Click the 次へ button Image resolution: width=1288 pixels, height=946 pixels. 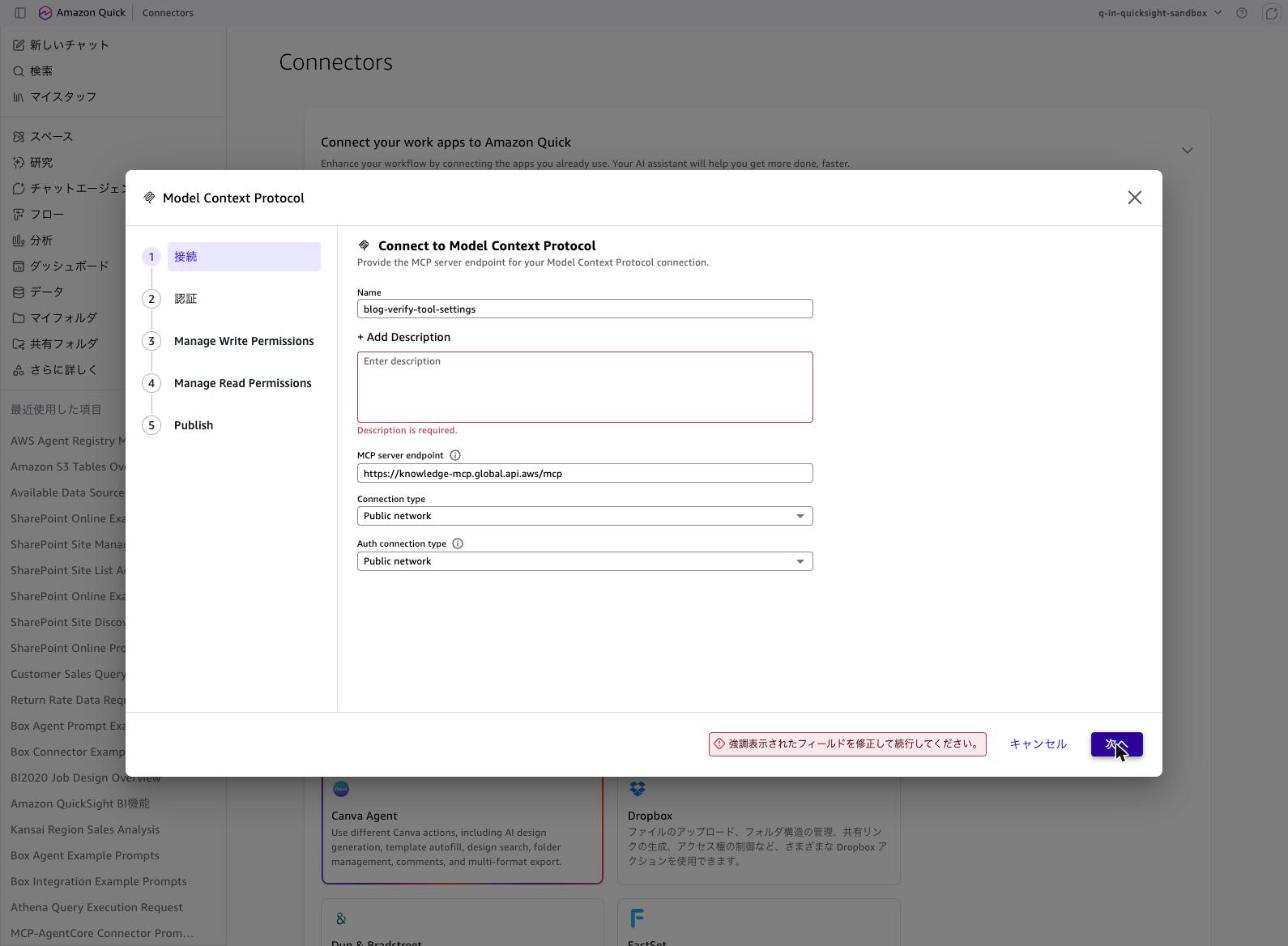coord(1116,744)
